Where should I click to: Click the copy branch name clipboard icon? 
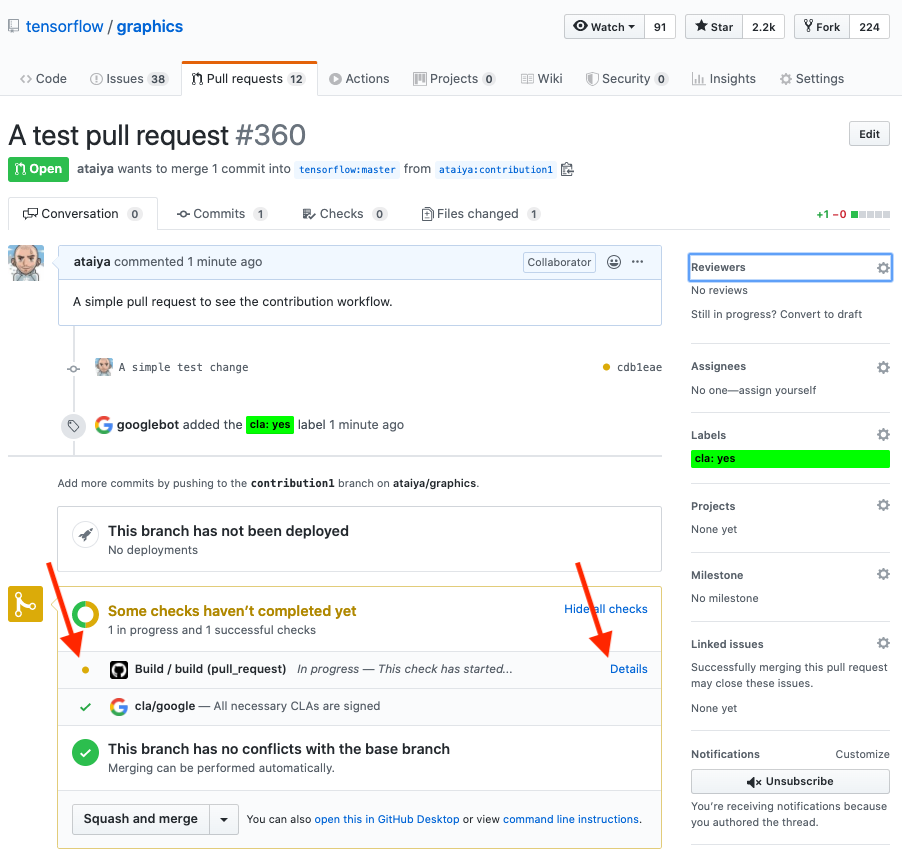[x=567, y=169]
